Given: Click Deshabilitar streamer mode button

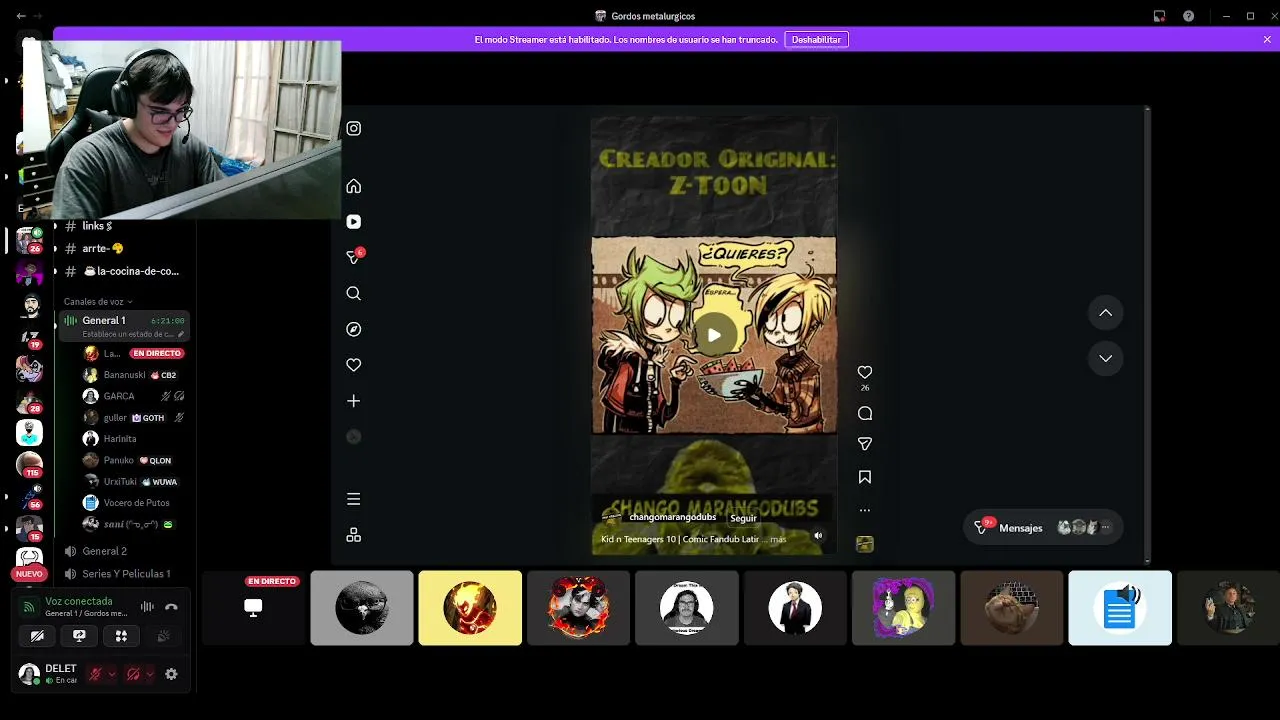Looking at the screenshot, I should [816, 40].
